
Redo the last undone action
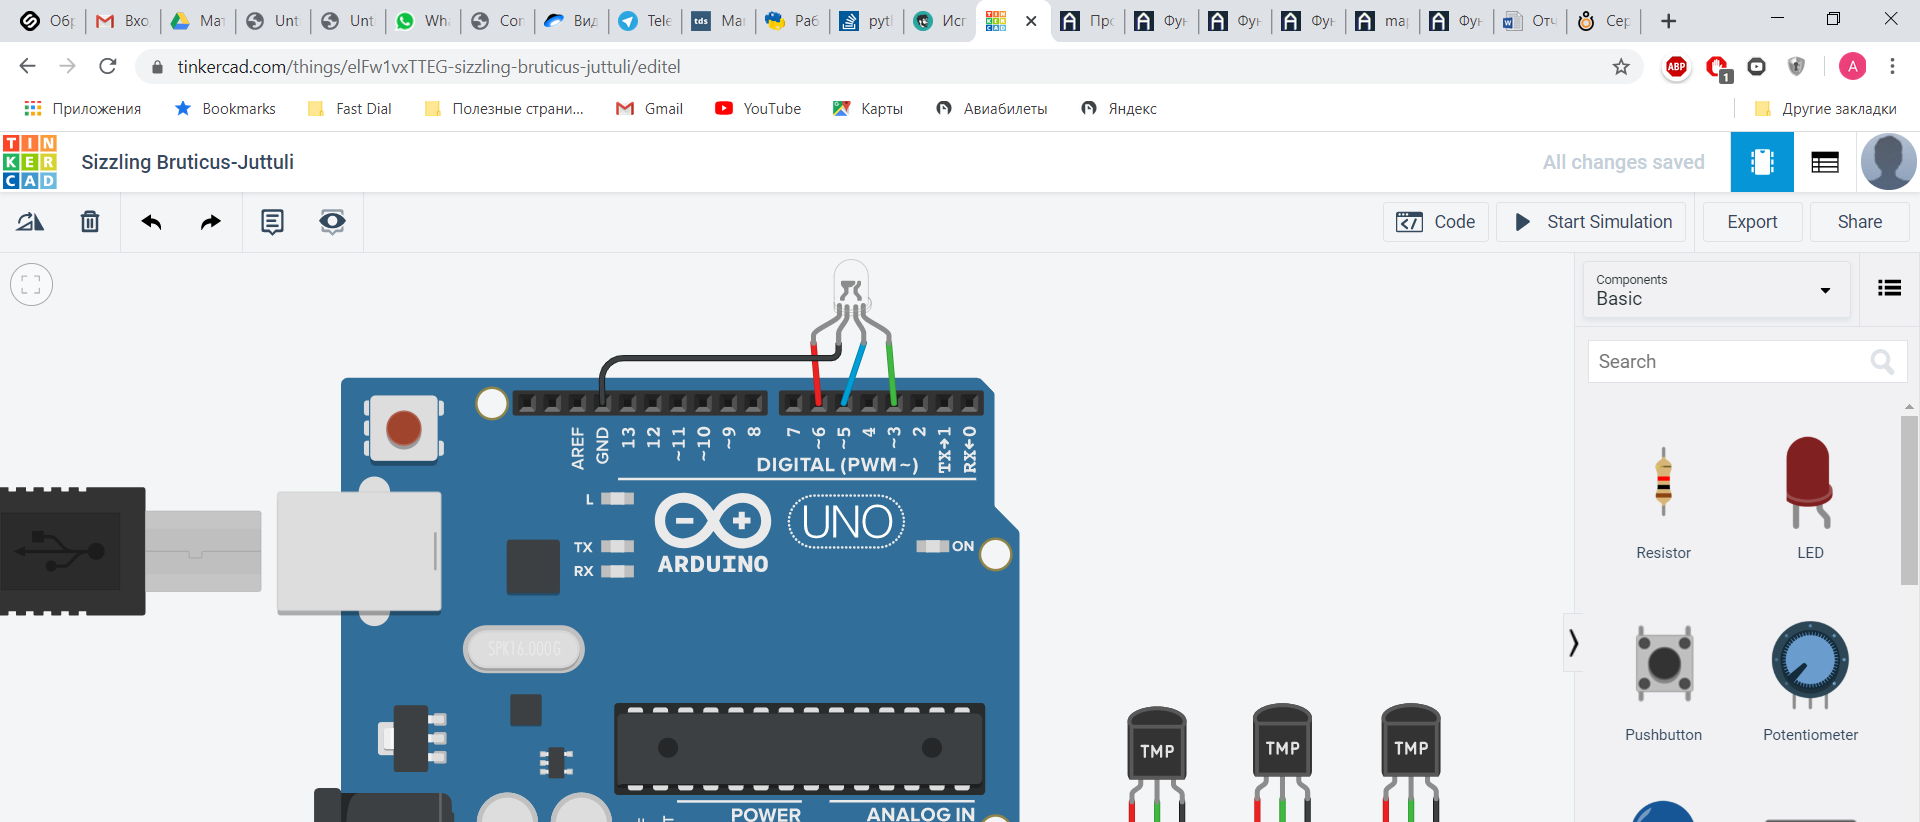[x=210, y=222]
